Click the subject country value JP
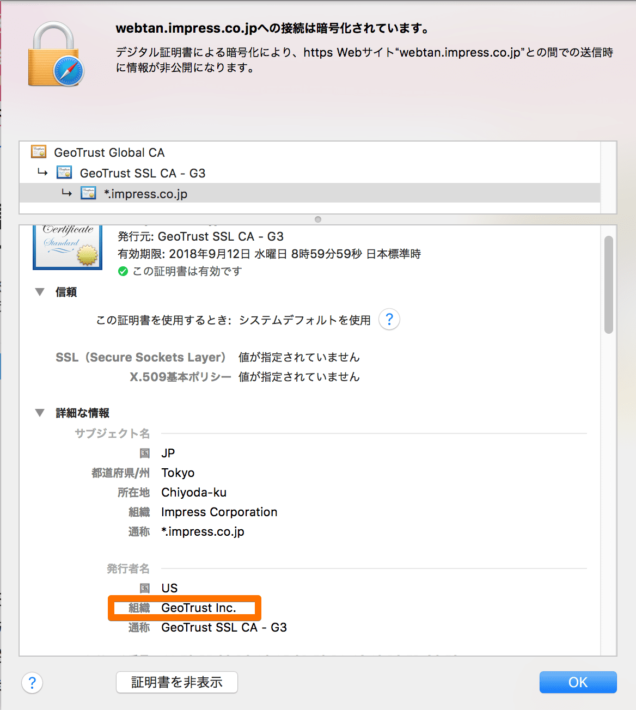The image size is (636, 710). point(168,453)
